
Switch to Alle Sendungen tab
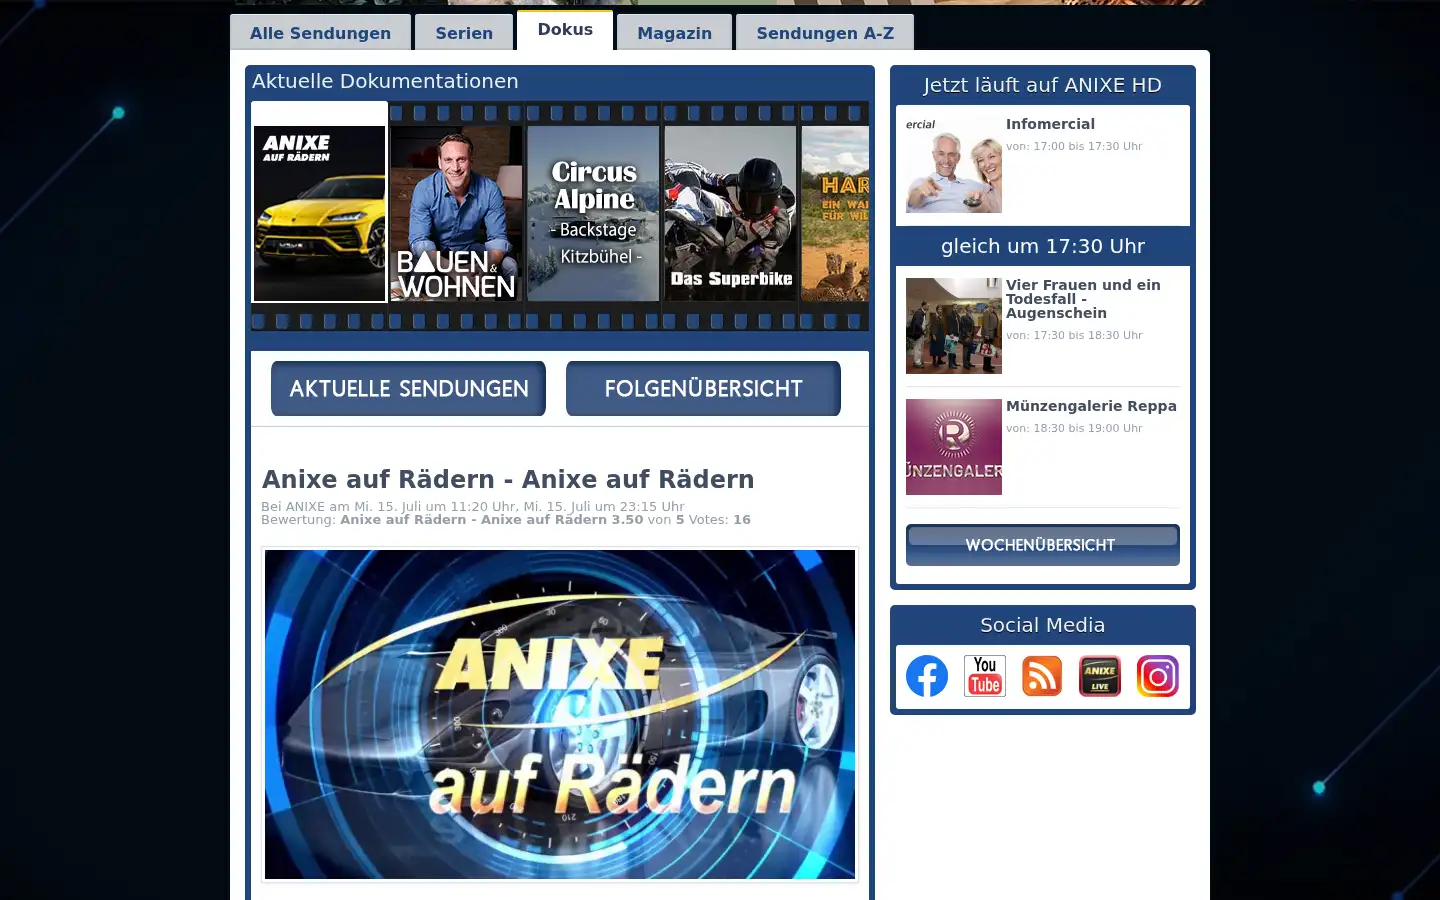(320, 33)
